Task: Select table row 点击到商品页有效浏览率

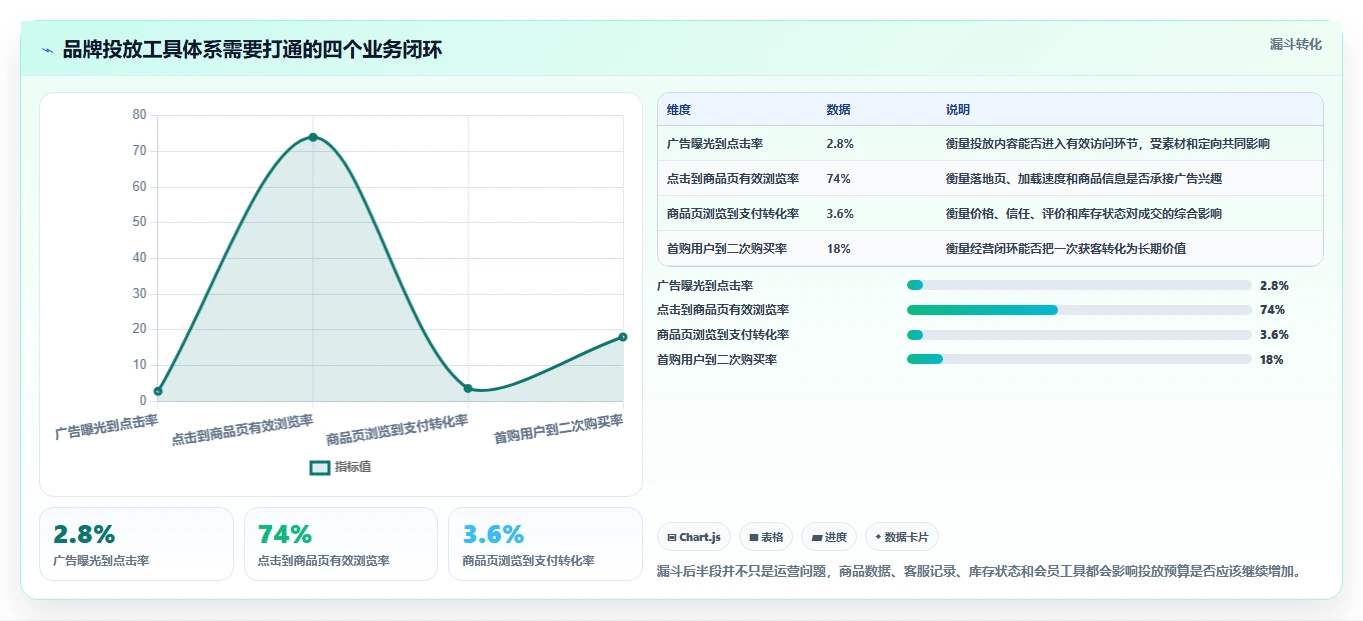Action: point(990,179)
